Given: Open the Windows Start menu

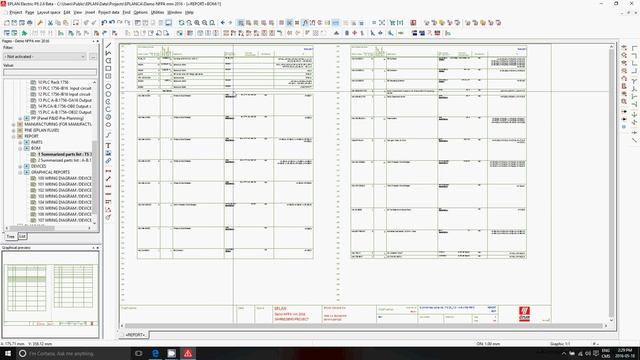Looking at the screenshot, I should [x=8, y=353].
